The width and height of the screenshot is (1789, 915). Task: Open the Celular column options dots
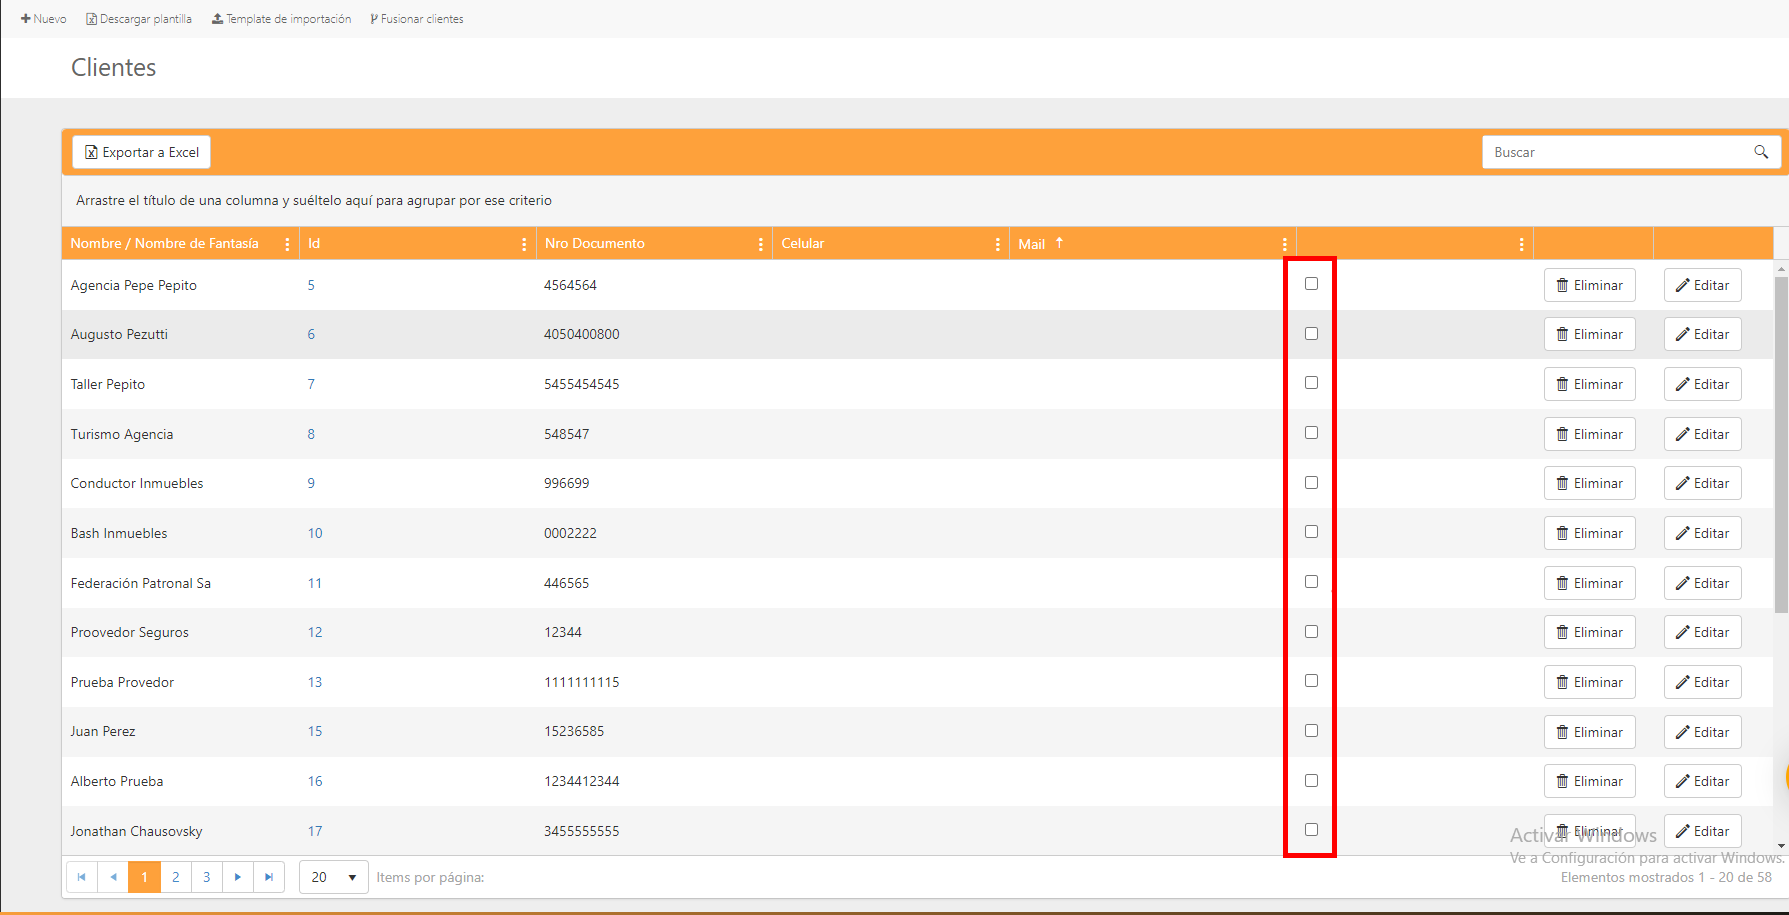[x=997, y=244]
